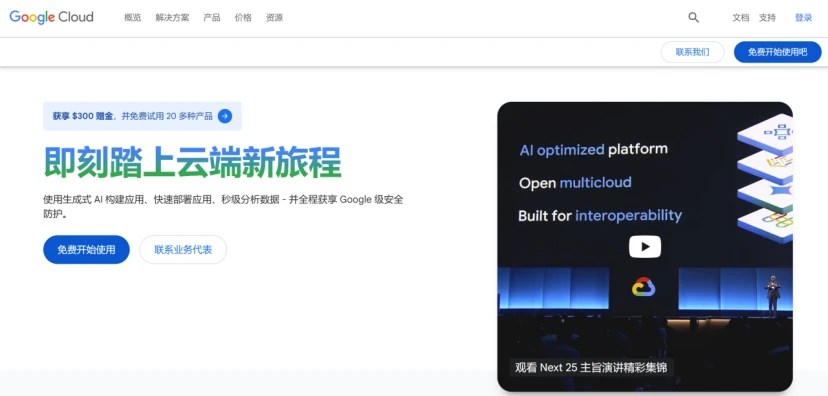Open the 概览 menu item
The height and width of the screenshot is (396, 828).
(133, 17)
